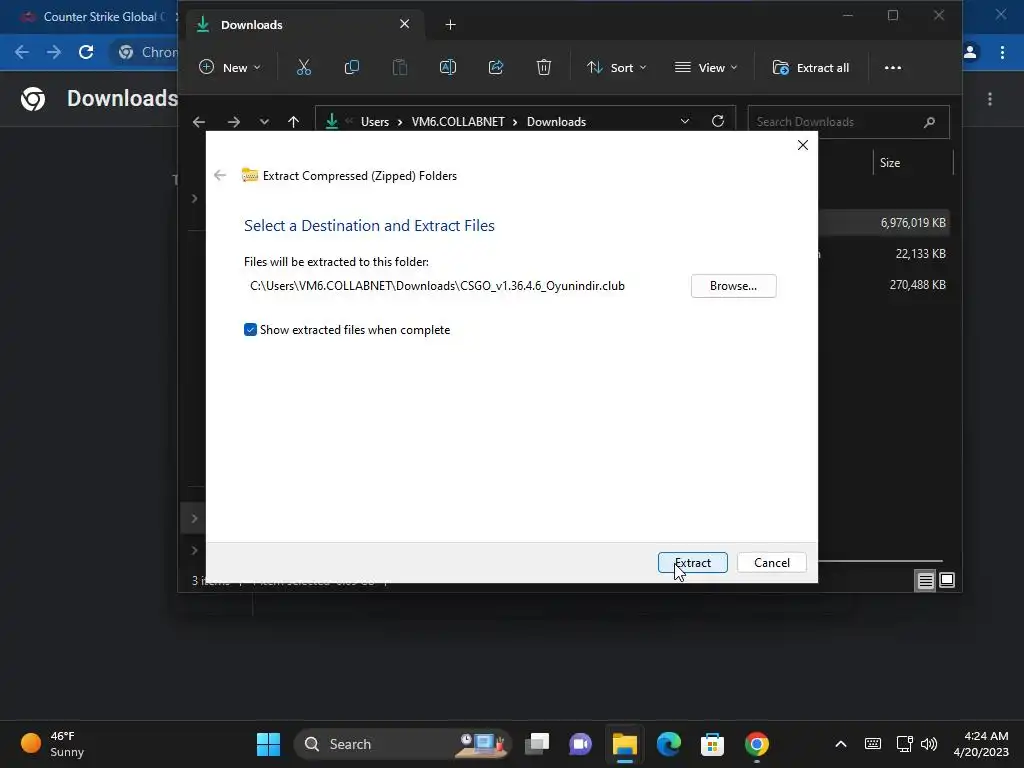1024x768 pixels.
Task: Open the weather widget showing 46°F
Action: pyautogui.click(x=54, y=744)
